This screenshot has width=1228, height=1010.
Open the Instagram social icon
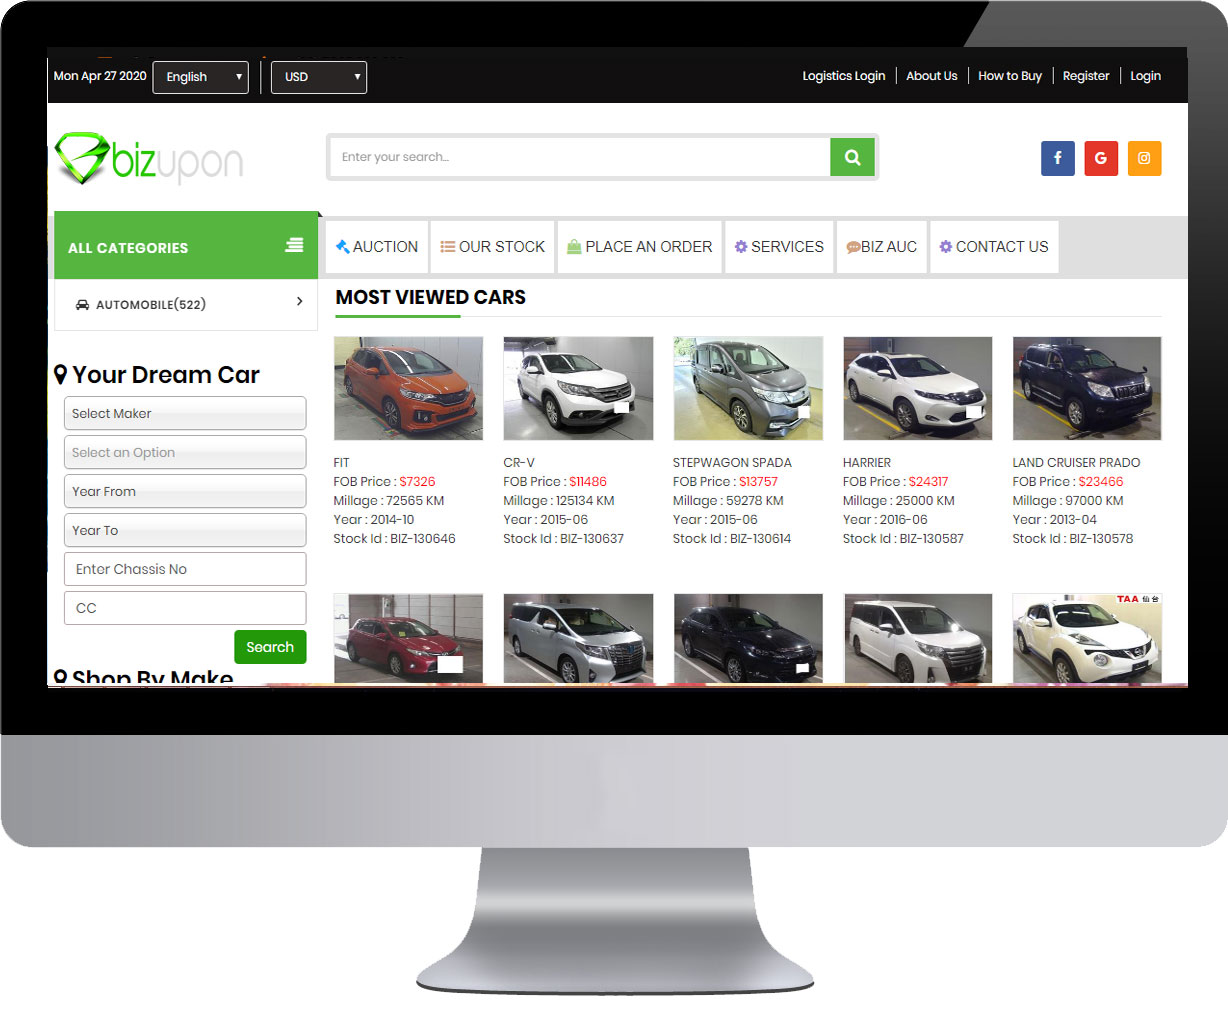pyautogui.click(x=1144, y=158)
